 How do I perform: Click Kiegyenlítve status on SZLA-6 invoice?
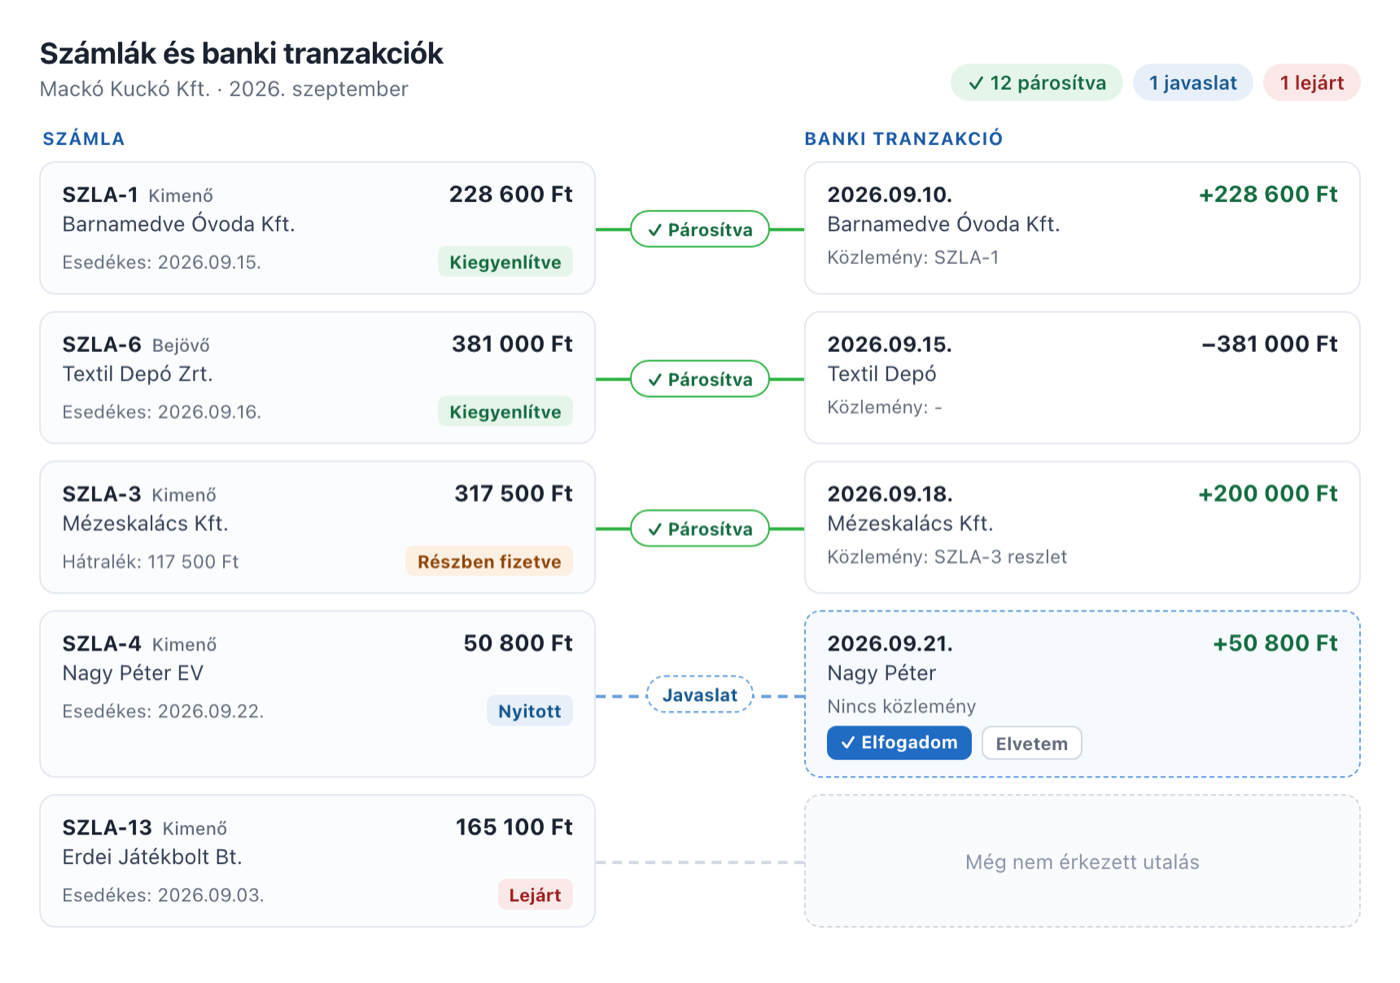coord(505,412)
